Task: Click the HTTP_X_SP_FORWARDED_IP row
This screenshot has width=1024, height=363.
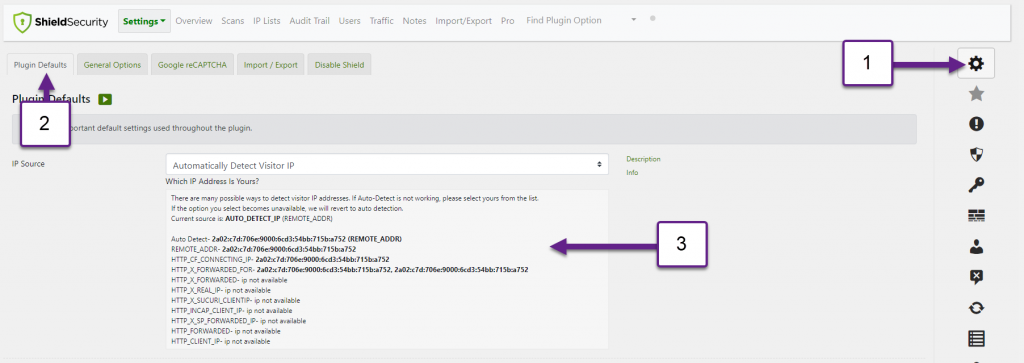Action: tap(238, 321)
